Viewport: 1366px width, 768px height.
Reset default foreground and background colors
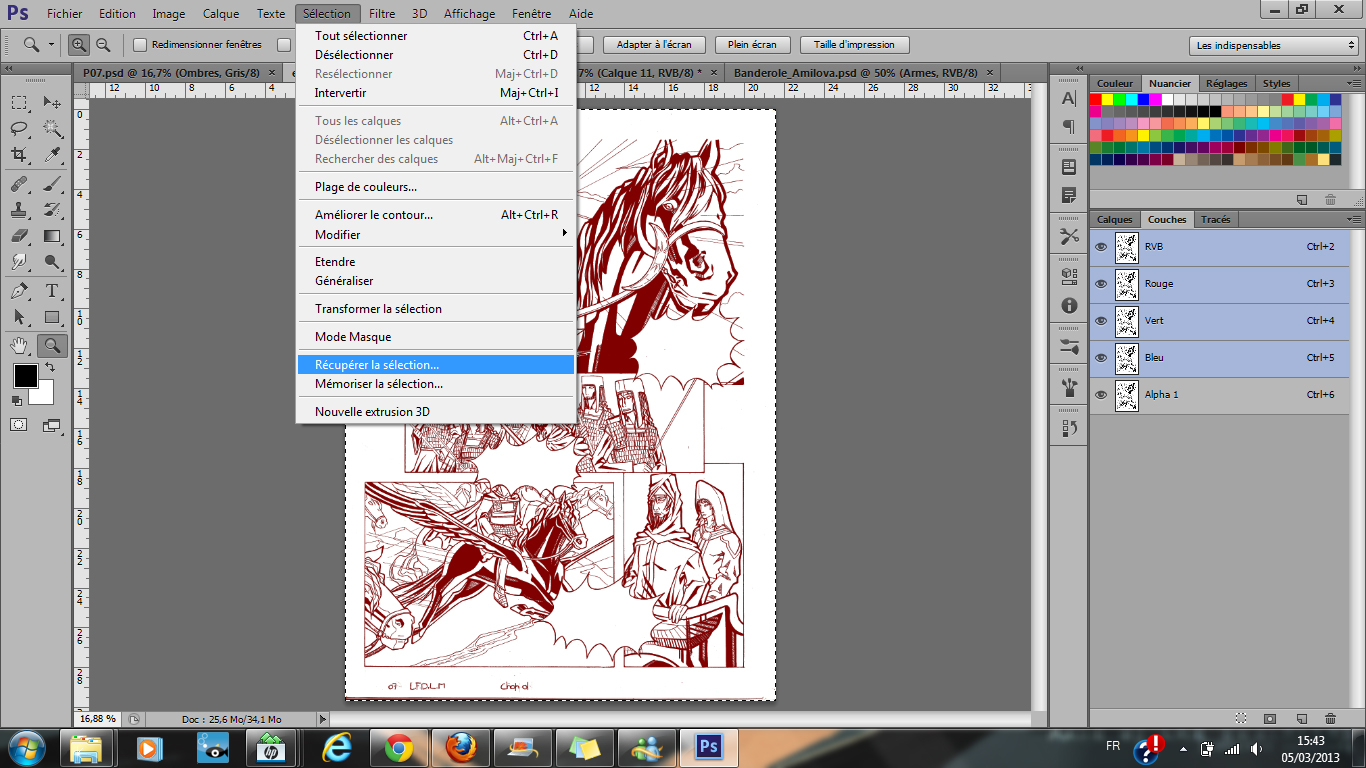coord(16,400)
